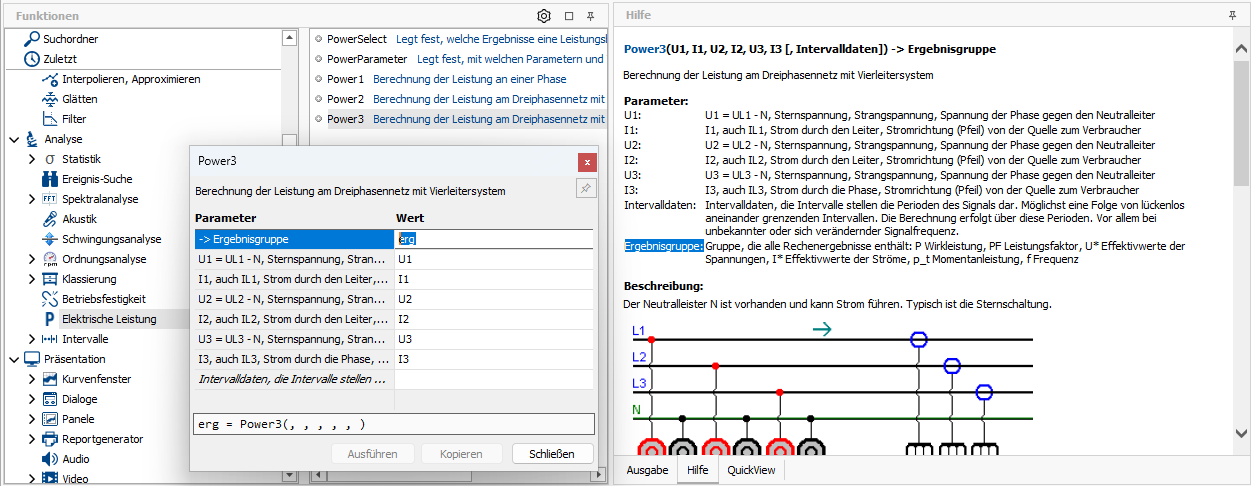1251x486 pixels.
Task: Pin the Hilfe panel
Action: click(1232, 16)
